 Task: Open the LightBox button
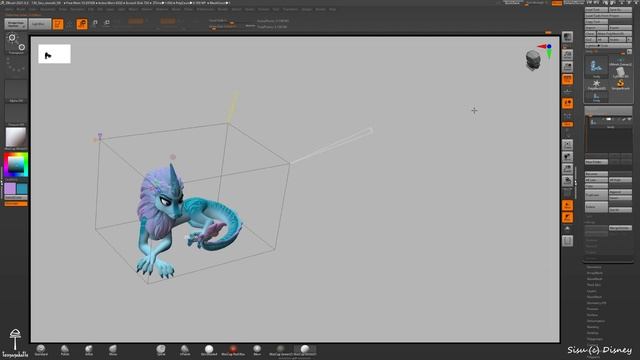point(40,24)
